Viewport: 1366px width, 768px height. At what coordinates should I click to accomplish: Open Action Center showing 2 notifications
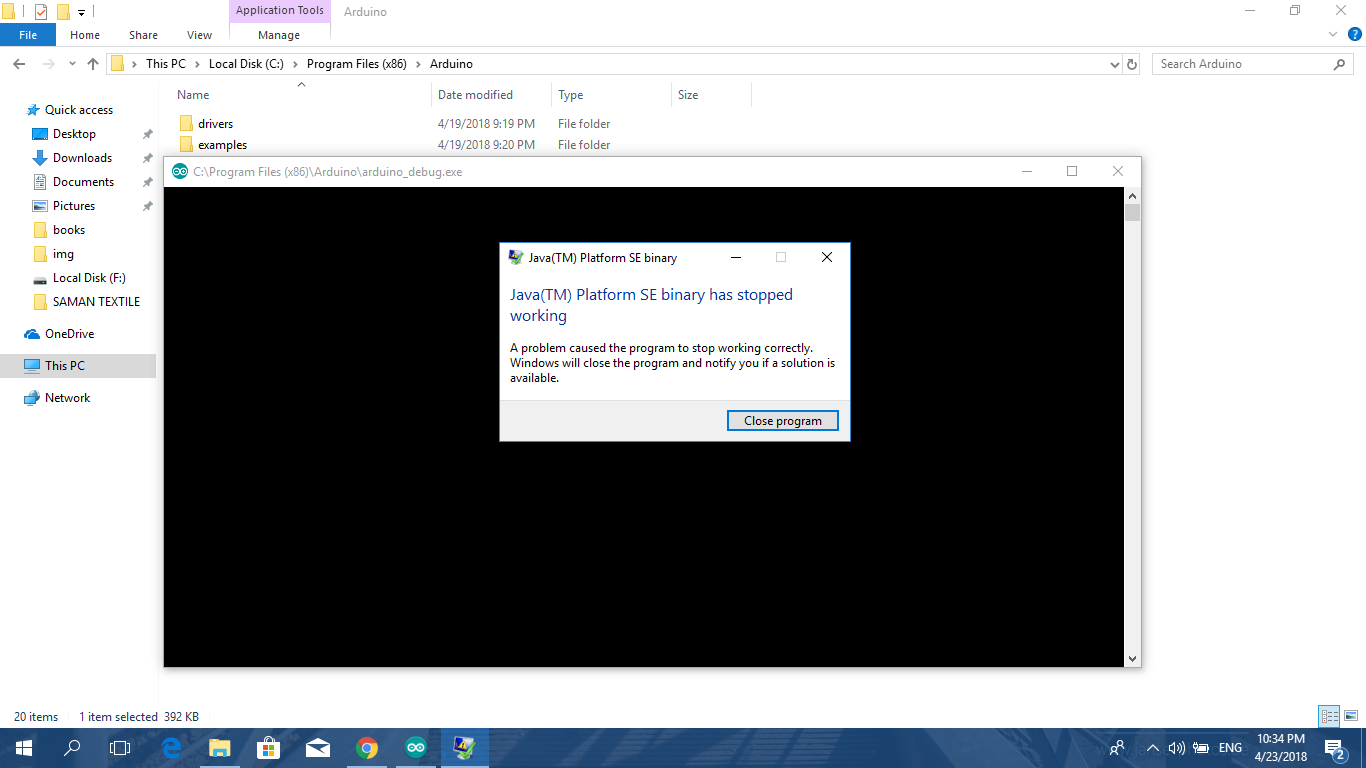point(1334,747)
